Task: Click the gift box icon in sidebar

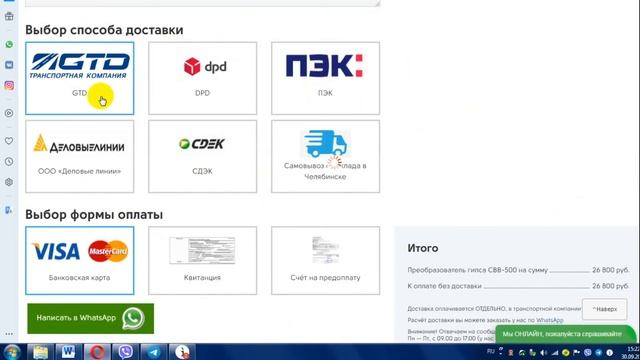Action: point(9,16)
